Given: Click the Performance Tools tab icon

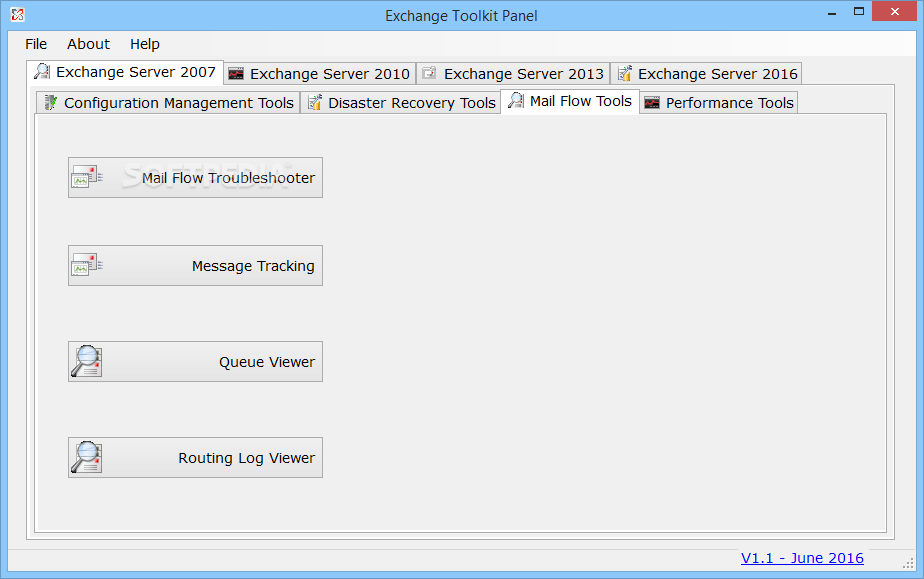Looking at the screenshot, I should (652, 103).
